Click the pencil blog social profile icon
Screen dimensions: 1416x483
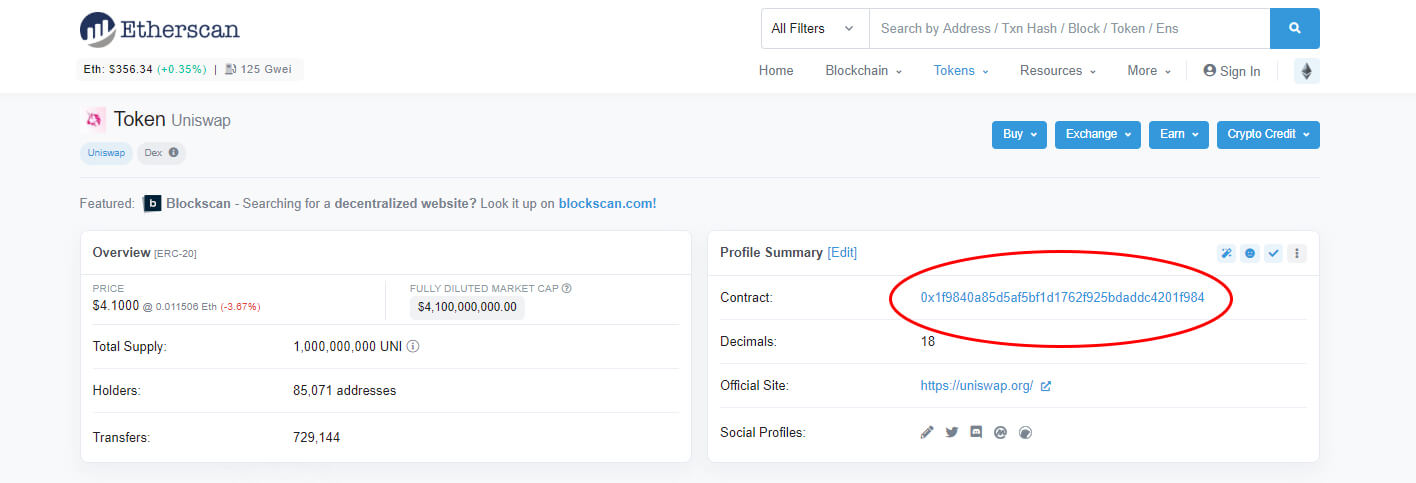pos(927,433)
